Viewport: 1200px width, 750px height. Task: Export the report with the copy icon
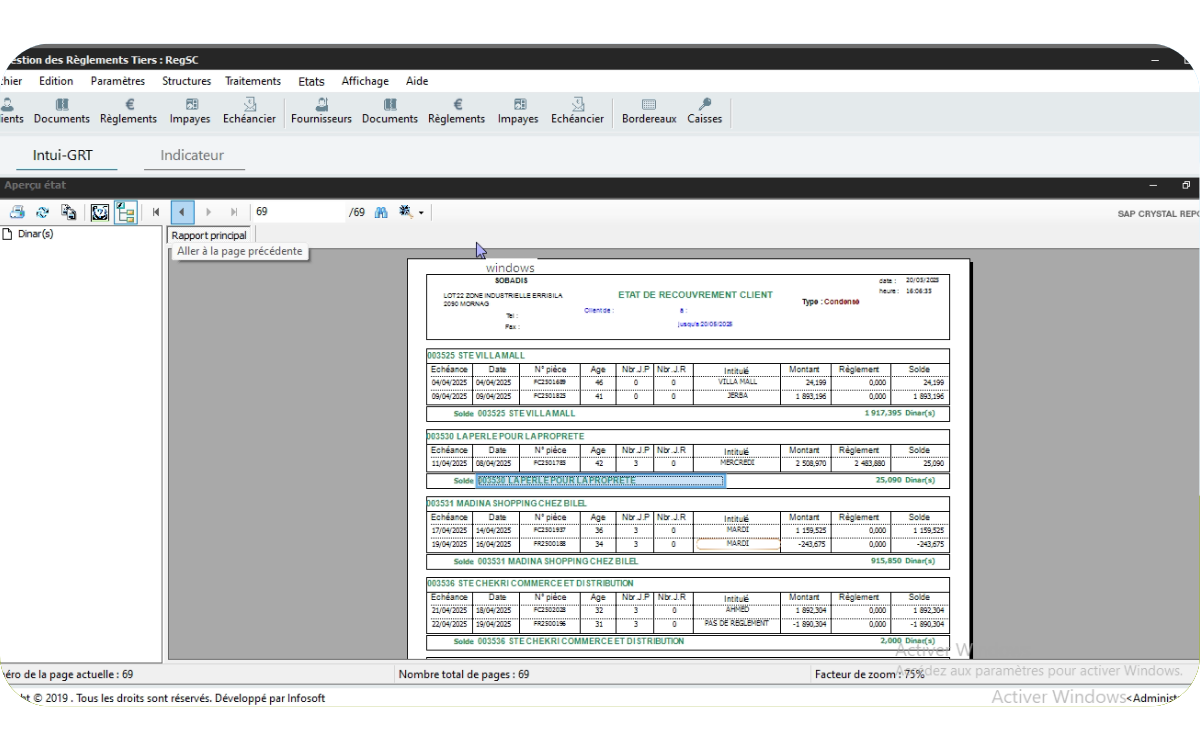(69, 212)
